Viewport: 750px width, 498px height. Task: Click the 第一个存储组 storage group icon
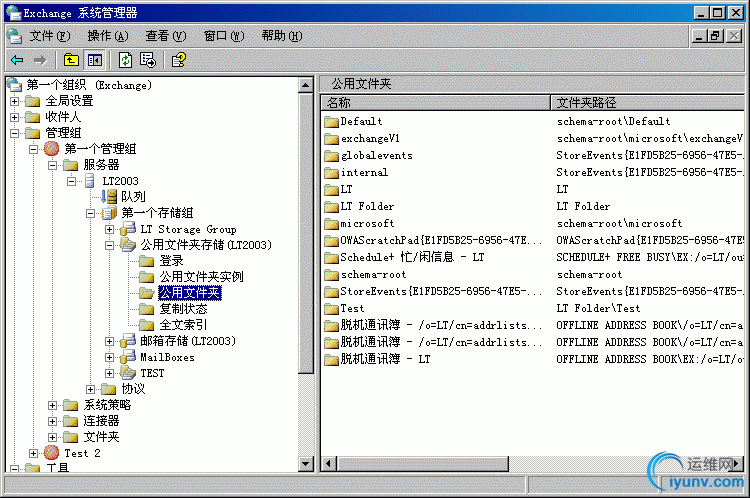pyautogui.click(x=109, y=212)
